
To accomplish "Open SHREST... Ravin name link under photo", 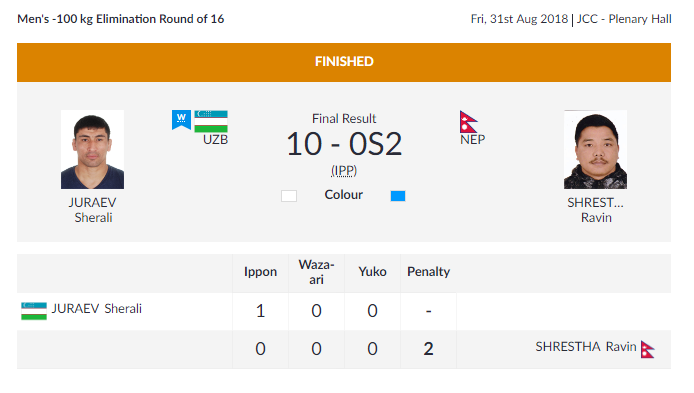I will [x=596, y=210].
